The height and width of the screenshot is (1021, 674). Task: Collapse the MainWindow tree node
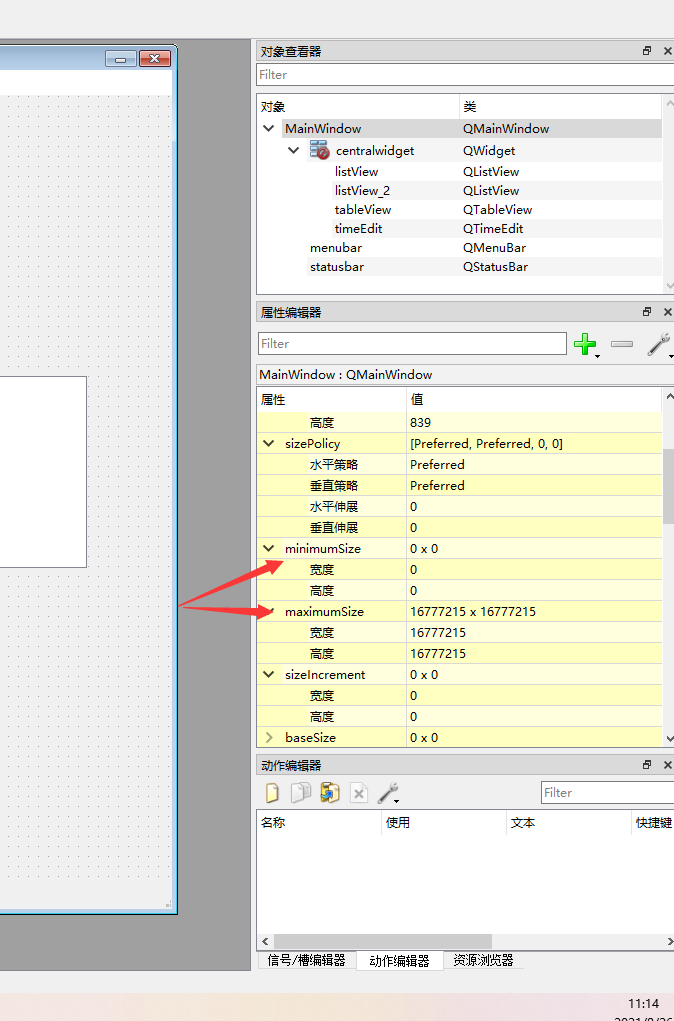(268, 128)
